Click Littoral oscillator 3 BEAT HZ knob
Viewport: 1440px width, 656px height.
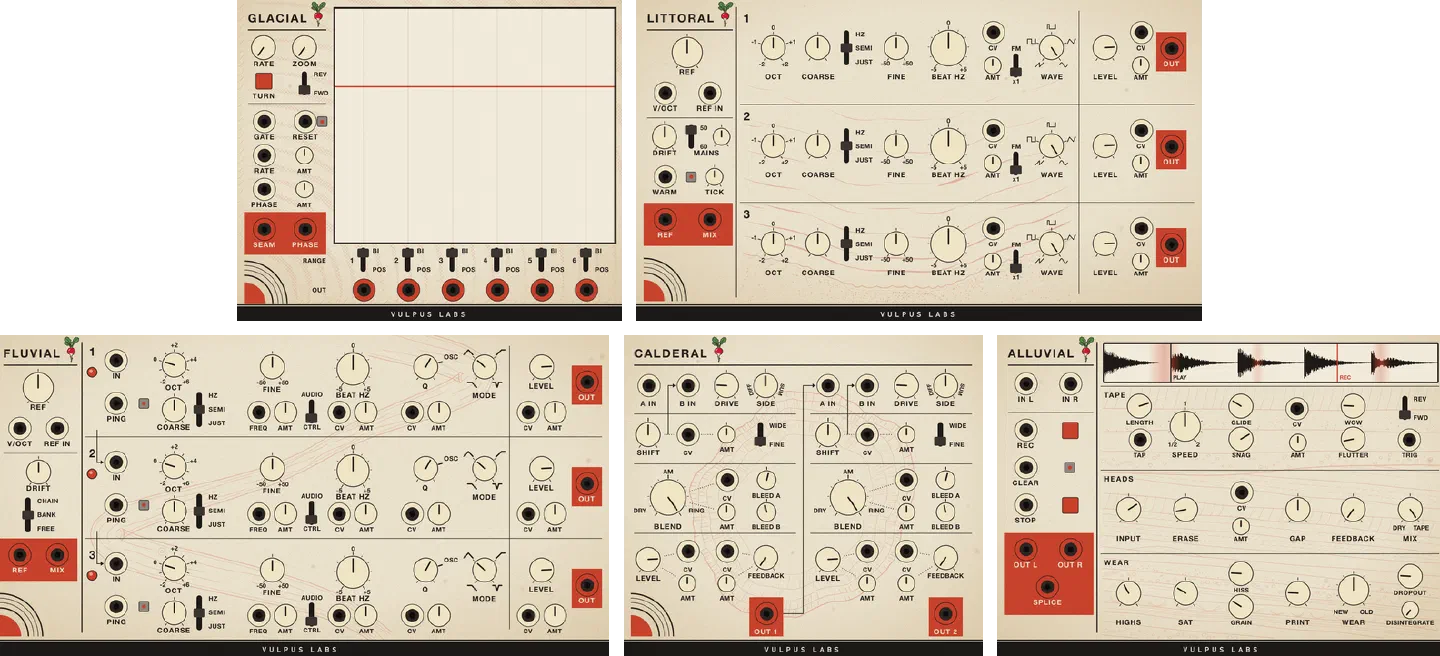pyautogui.click(x=948, y=243)
